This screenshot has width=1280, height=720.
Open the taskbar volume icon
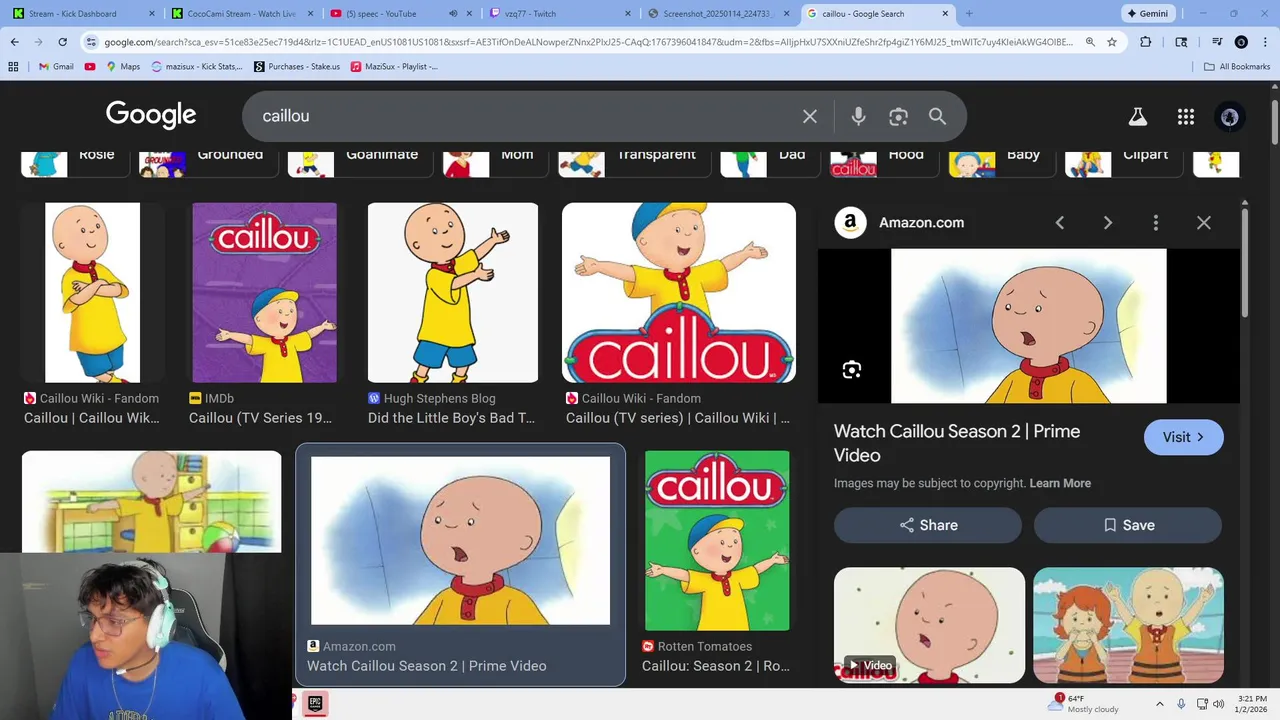pos(1219,704)
